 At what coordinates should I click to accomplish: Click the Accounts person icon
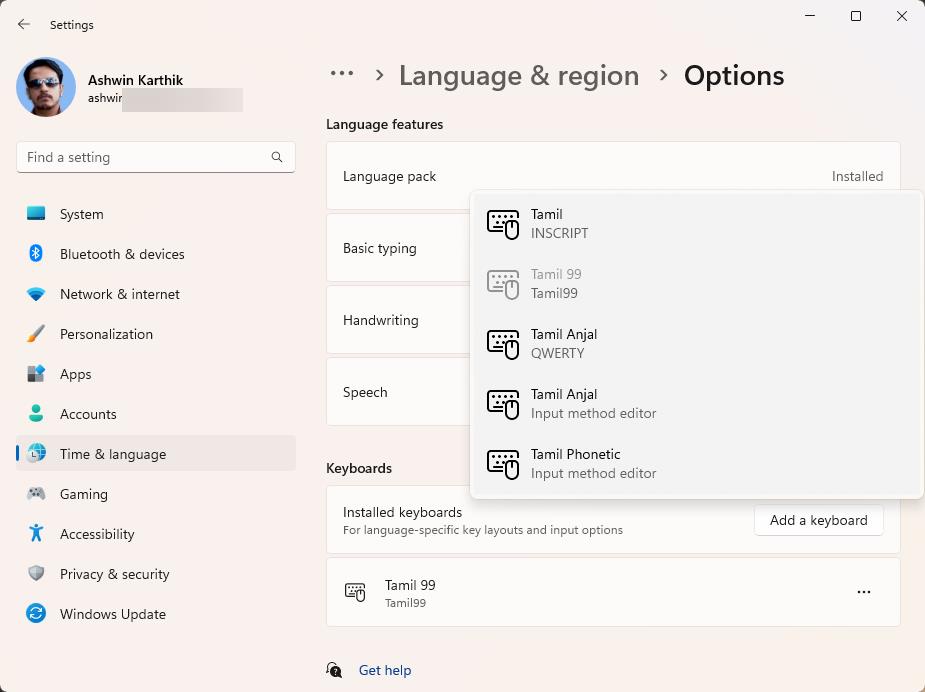[36, 414]
